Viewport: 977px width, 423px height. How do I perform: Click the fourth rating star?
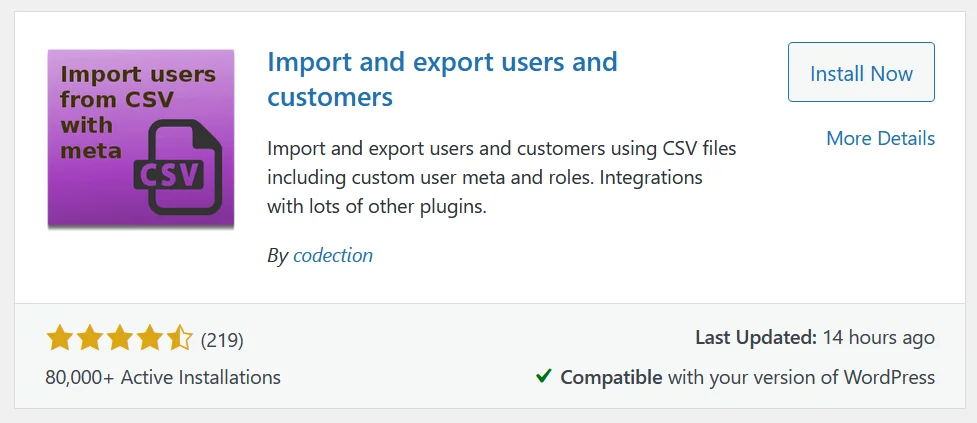(x=150, y=339)
